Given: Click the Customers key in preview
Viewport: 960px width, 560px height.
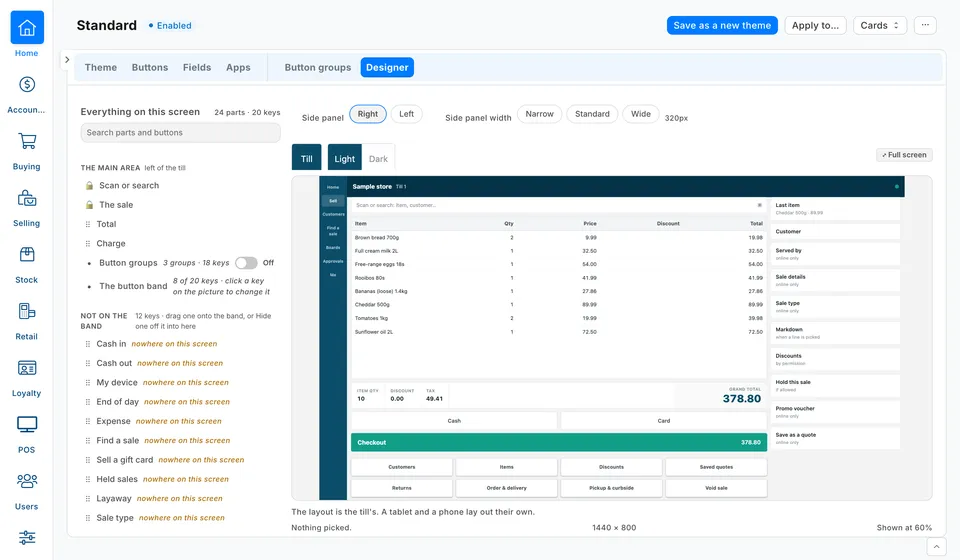Looking at the screenshot, I should 402,467.
